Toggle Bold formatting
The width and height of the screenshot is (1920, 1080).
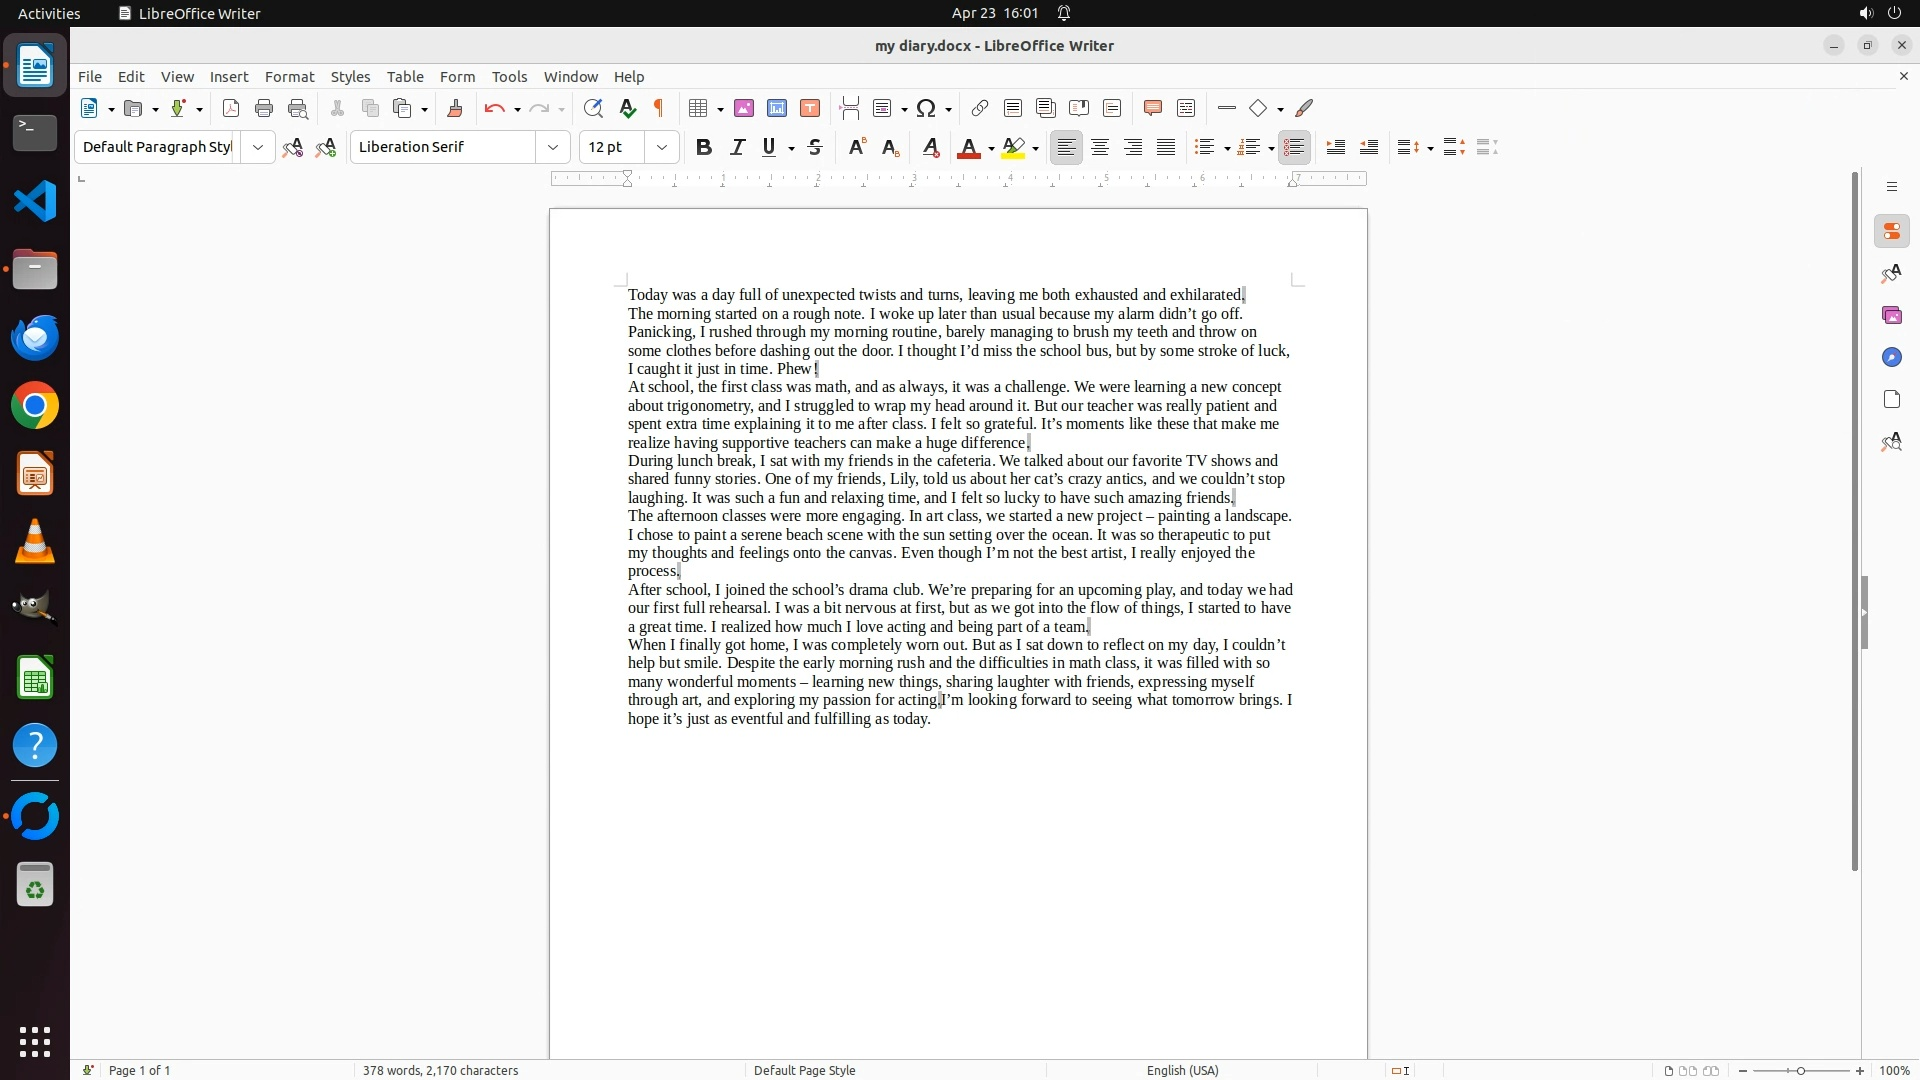704,148
